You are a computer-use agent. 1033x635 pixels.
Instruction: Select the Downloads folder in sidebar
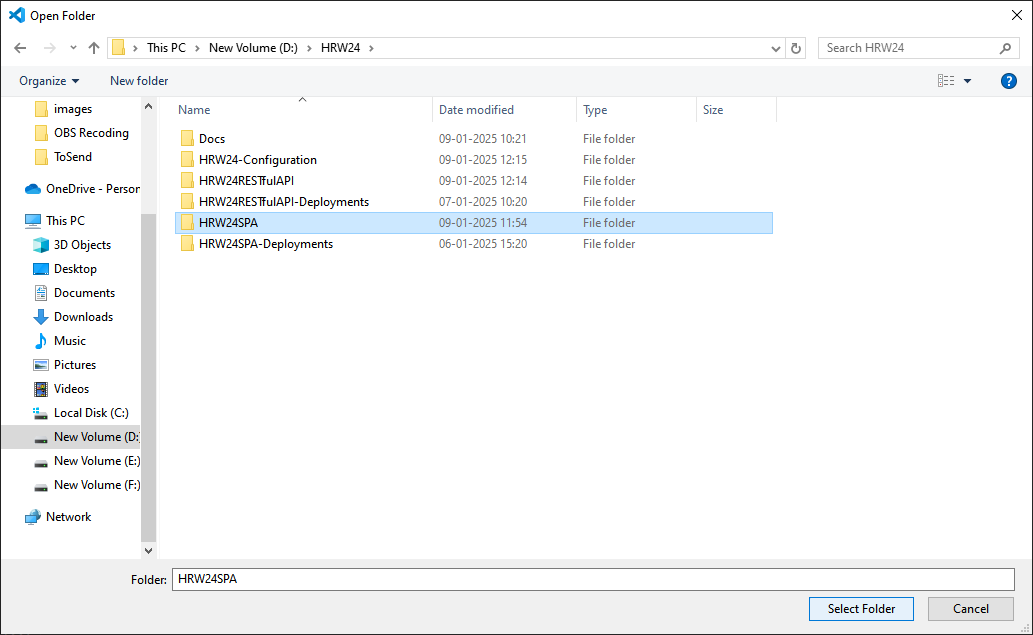[83, 317]
